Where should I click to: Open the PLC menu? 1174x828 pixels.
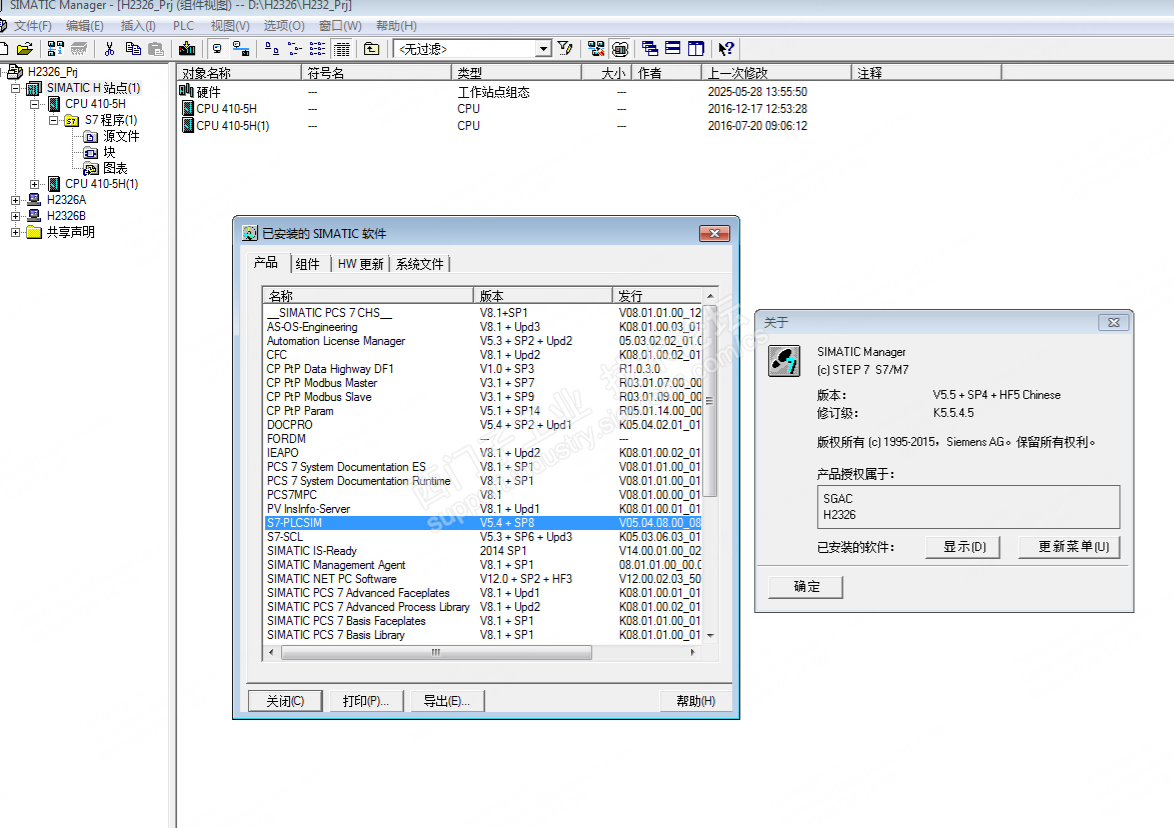coord(184,25)
